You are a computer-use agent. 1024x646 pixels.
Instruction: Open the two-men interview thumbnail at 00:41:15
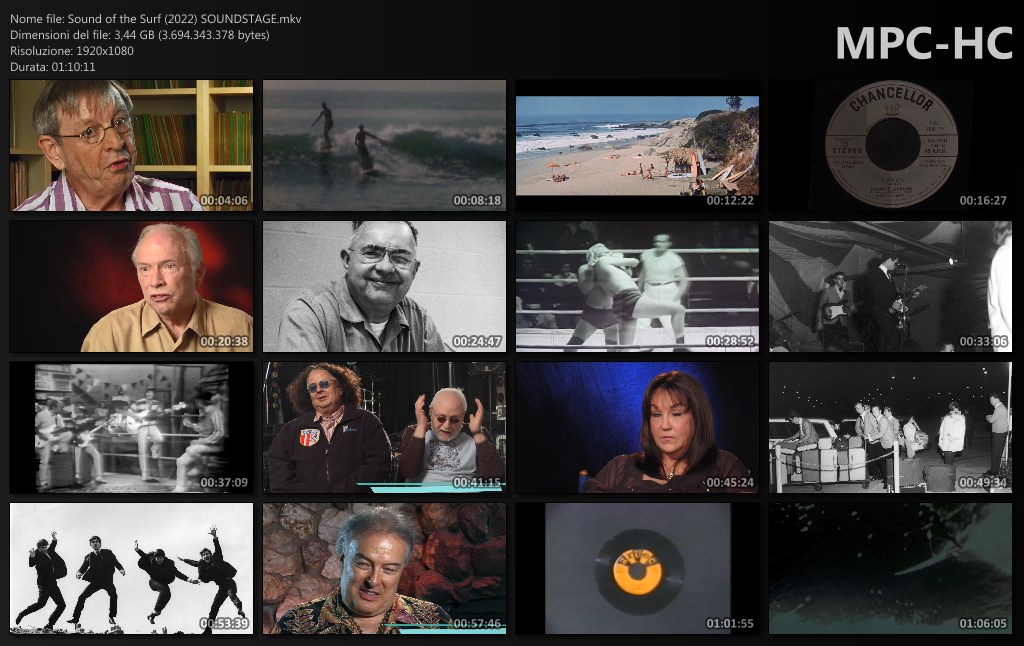click(384, 428)
